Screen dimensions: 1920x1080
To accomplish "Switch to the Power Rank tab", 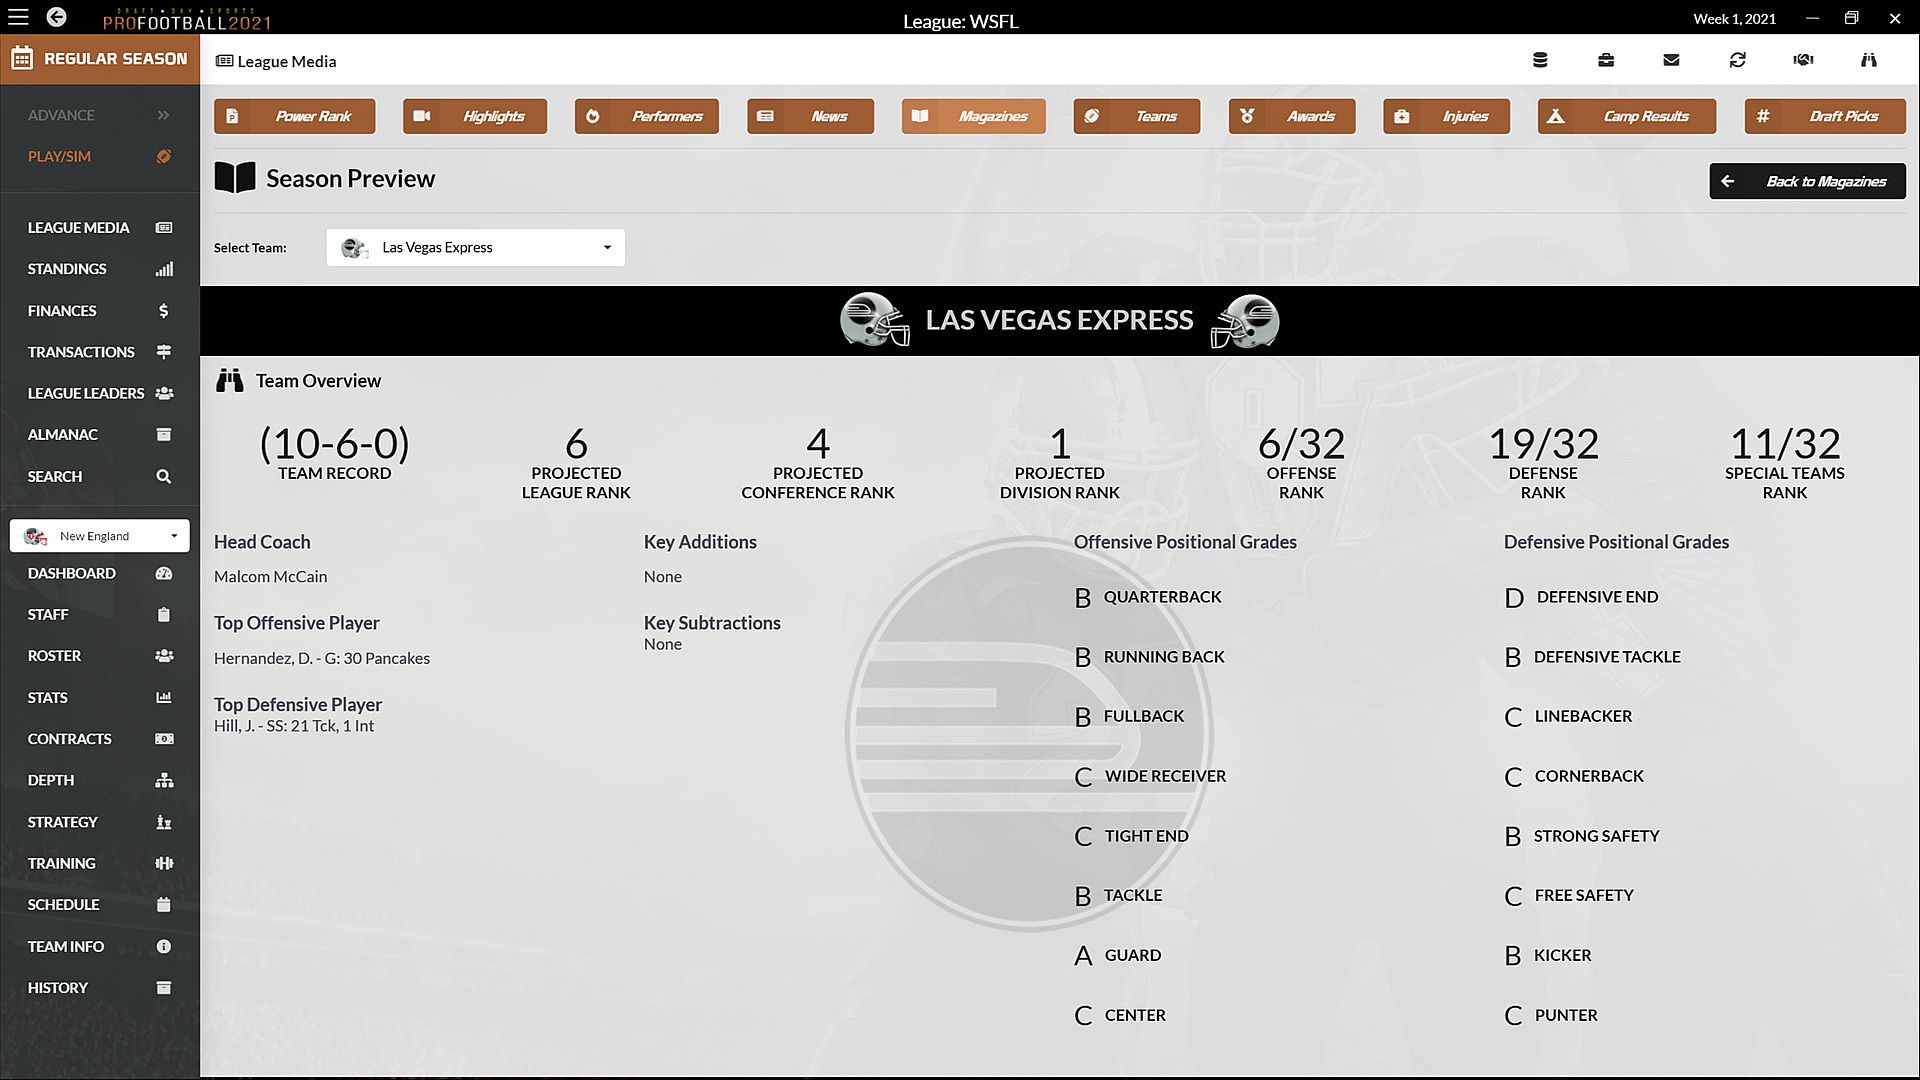I will point(295,116).
